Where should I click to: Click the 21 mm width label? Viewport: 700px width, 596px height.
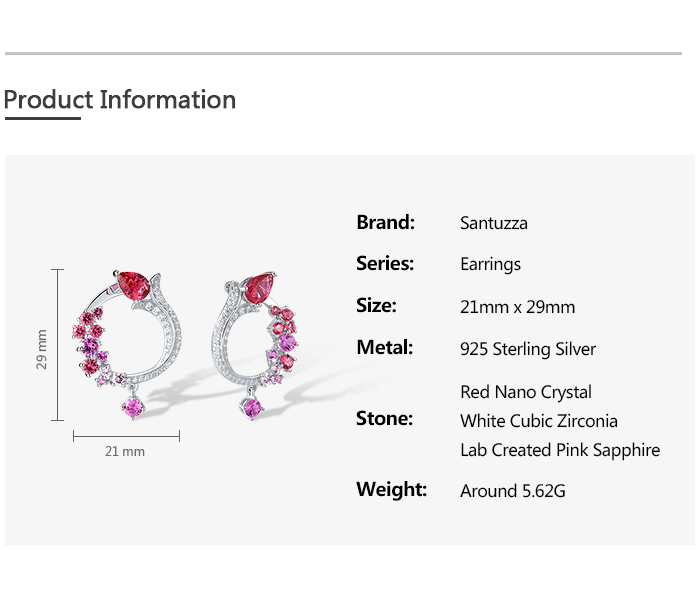tap(125, 451)
